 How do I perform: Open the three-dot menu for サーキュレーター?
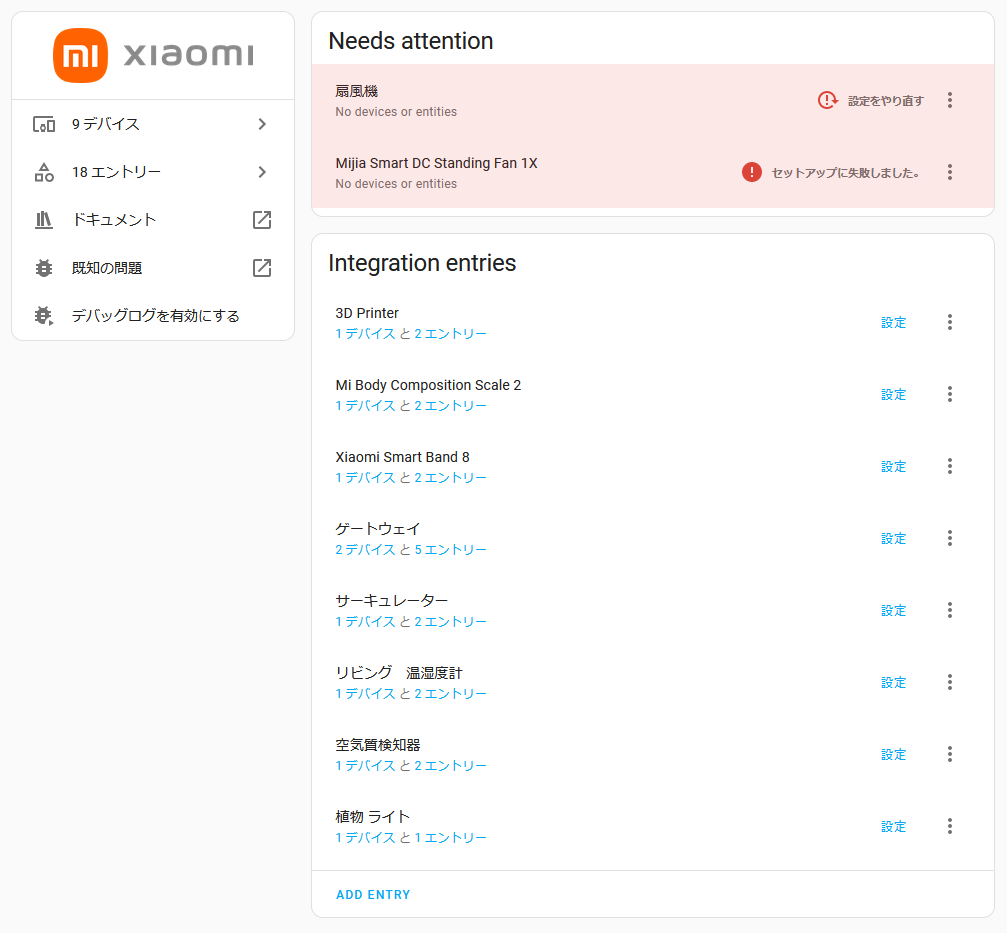(x=950, y=610)
